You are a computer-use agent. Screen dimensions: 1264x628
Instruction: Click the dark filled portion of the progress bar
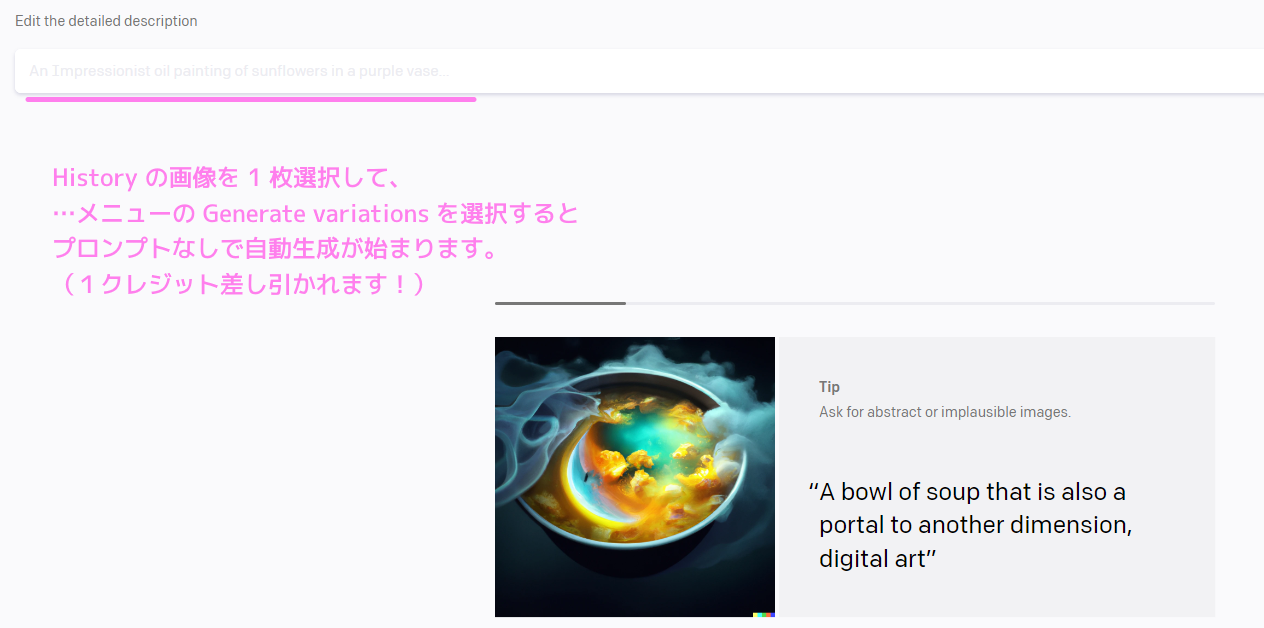560,302
